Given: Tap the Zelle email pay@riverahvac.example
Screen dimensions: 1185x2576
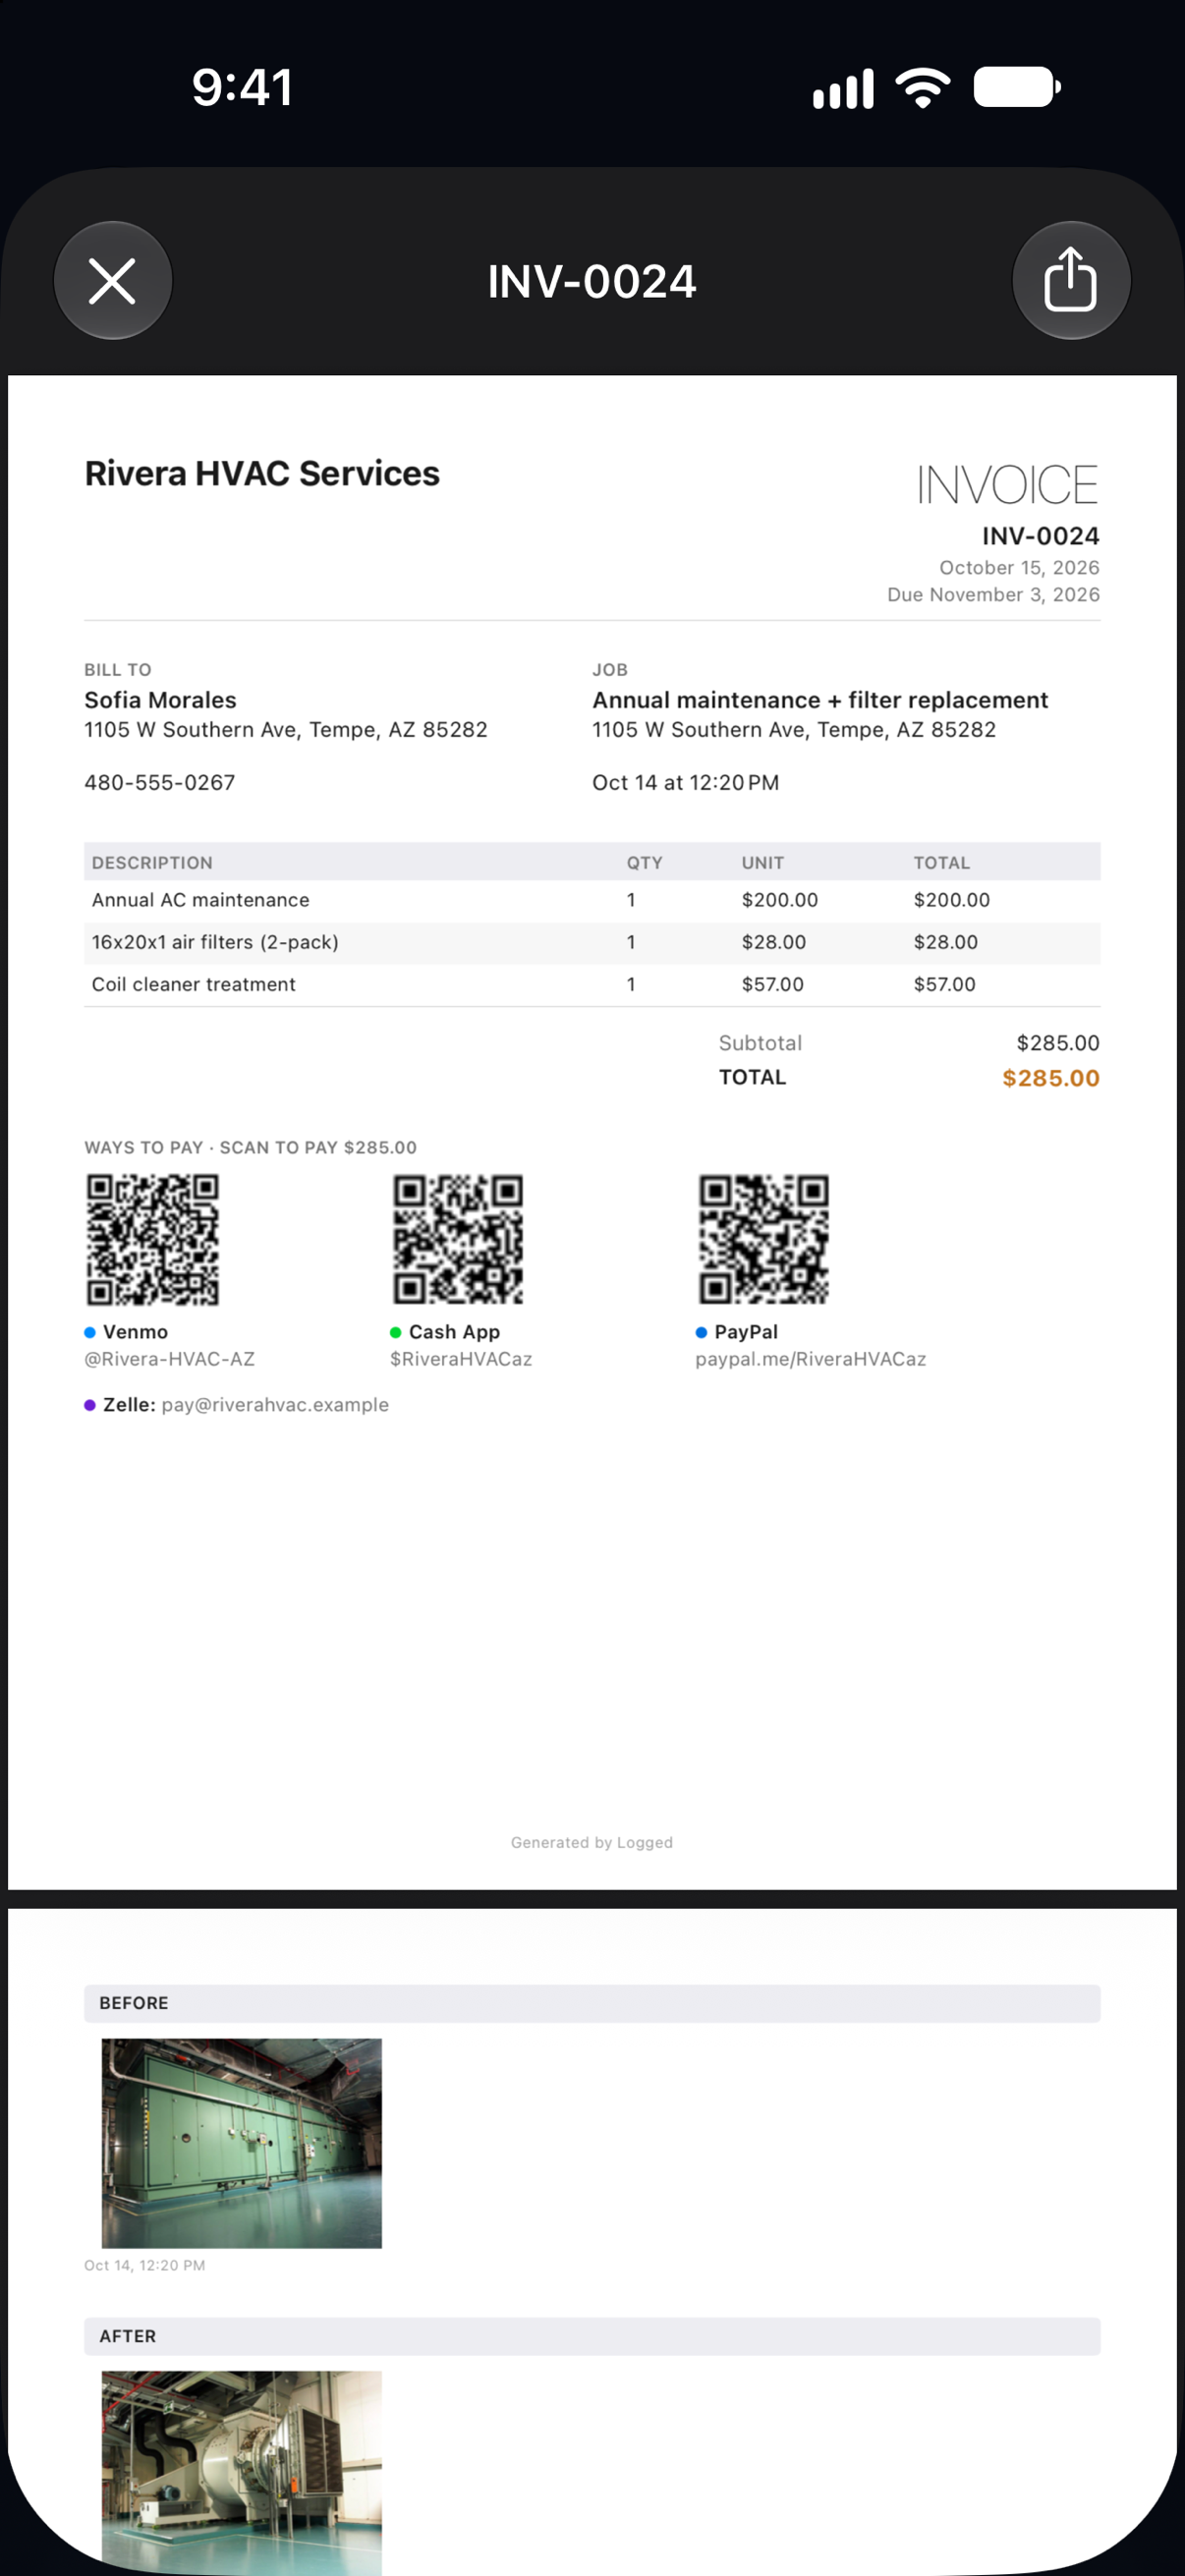Looking at the screenshot, I should point(275,1405).
